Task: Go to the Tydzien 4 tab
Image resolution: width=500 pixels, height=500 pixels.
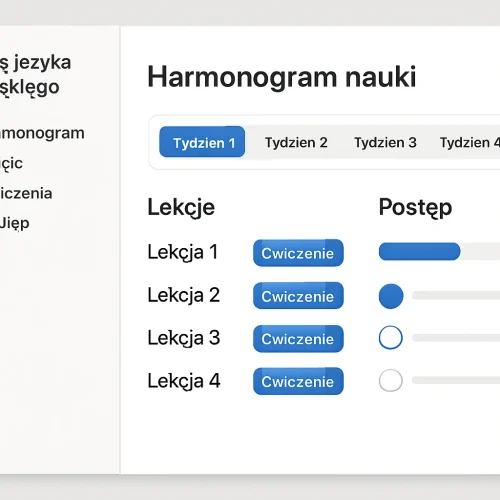Action: (x=470, y=143)
